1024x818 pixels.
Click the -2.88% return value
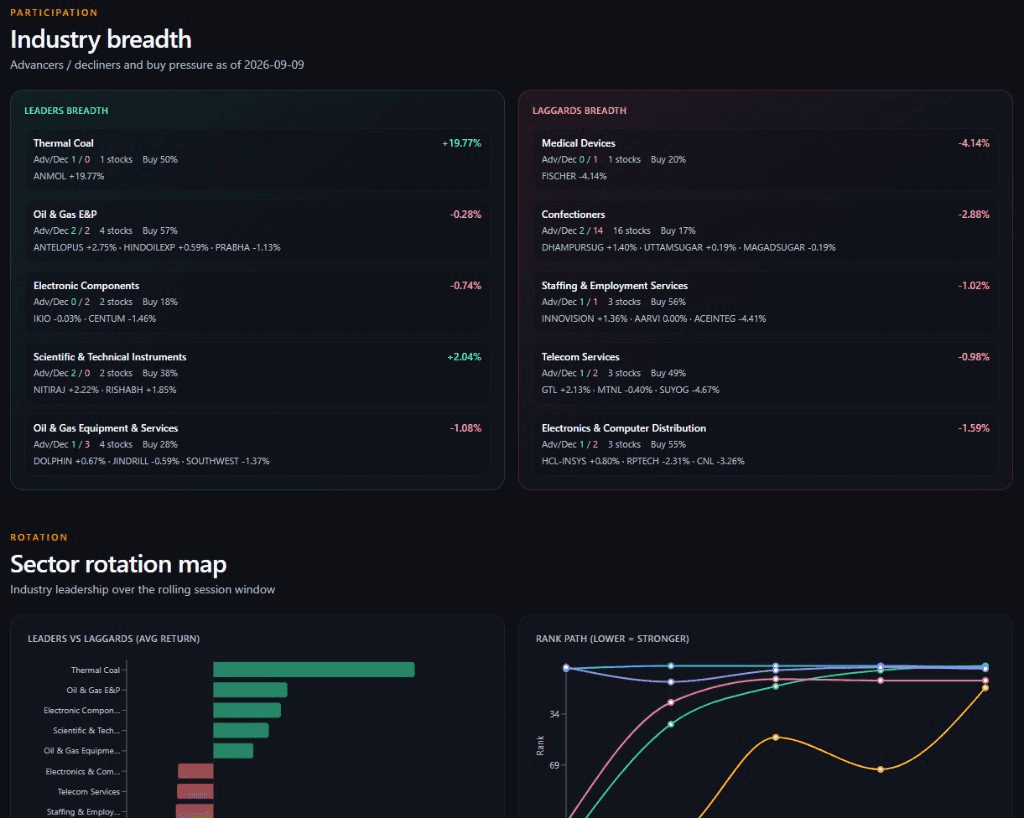point(974,214)
